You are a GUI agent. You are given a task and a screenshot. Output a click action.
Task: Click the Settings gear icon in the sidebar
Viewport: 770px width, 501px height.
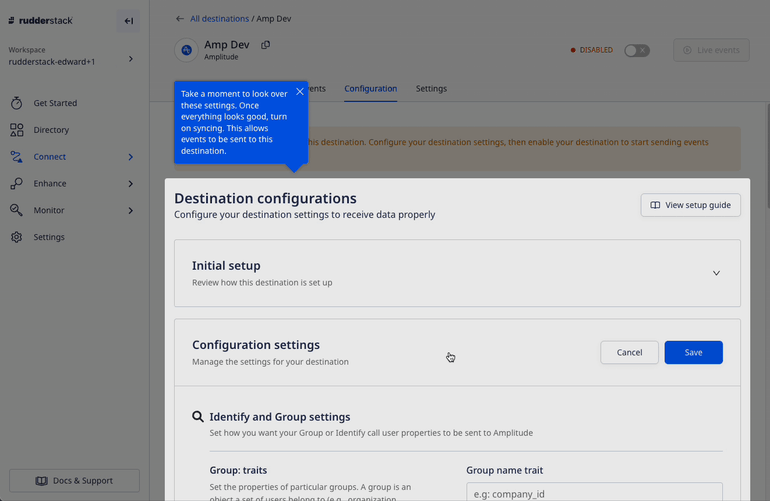coord(17,237)
